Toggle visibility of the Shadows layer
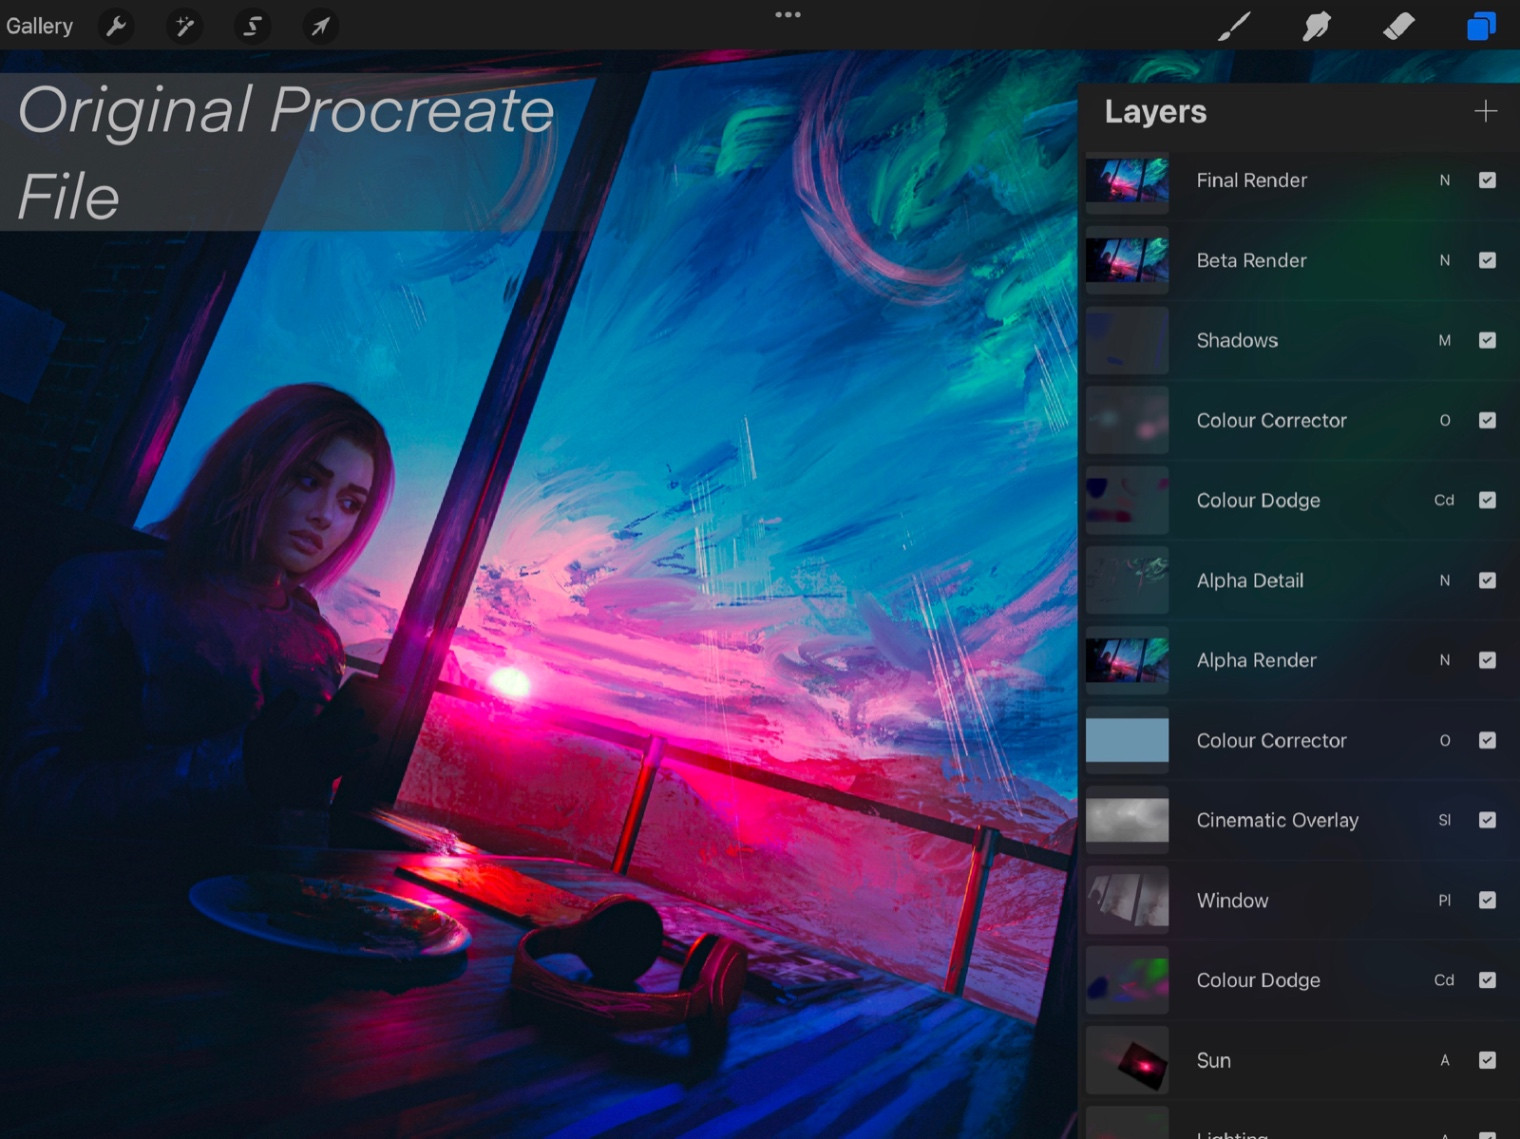This screenshot has width=1520, height=1139. click(1487, 340)
